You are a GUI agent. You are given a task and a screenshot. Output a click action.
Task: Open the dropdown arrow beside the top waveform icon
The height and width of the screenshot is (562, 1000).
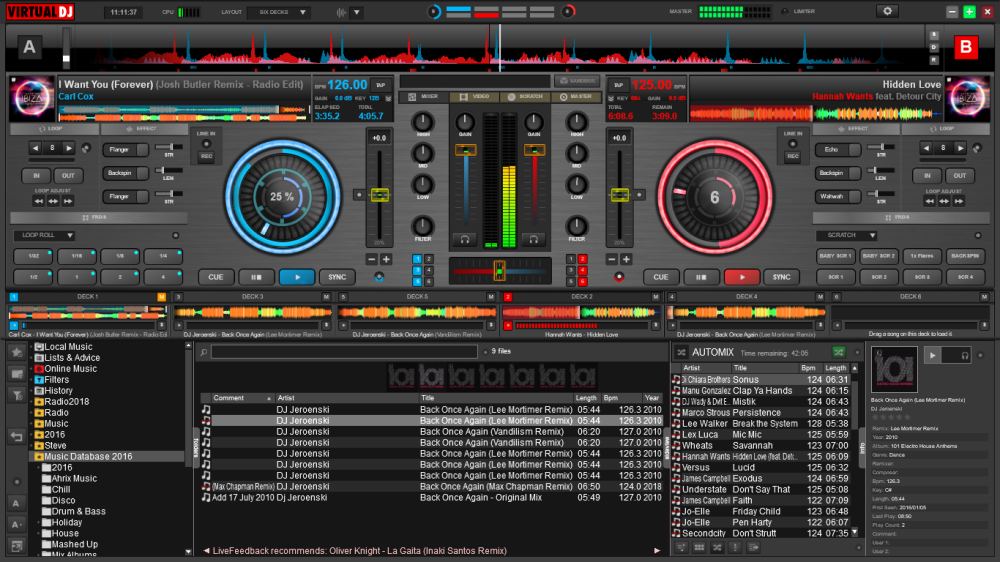[357, 12]
